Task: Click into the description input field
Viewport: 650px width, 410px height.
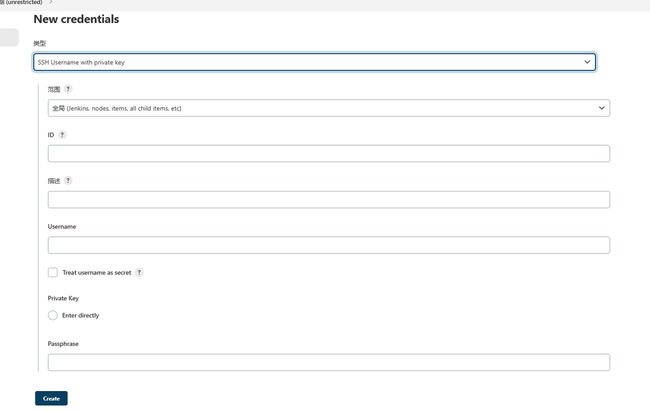Action: pos(329,200)
